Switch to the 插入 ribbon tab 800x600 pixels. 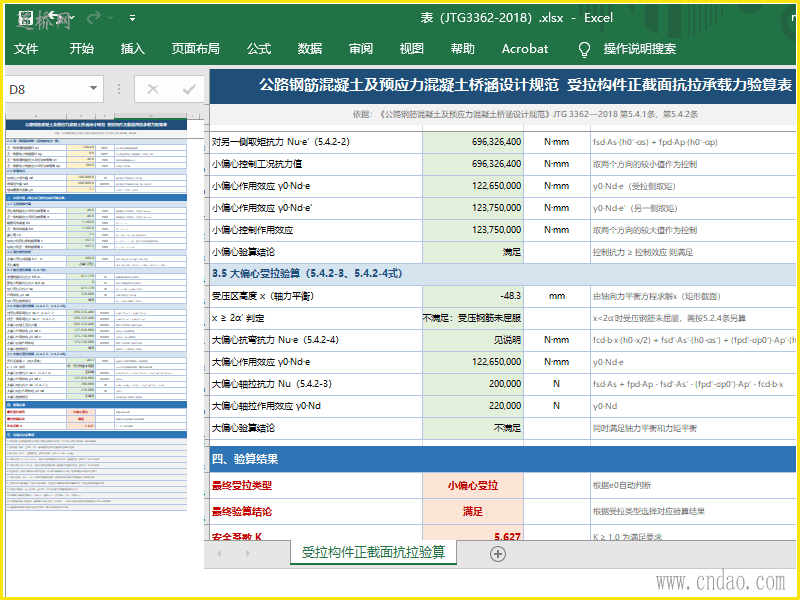pyautogui.click(x=133, y=49)
